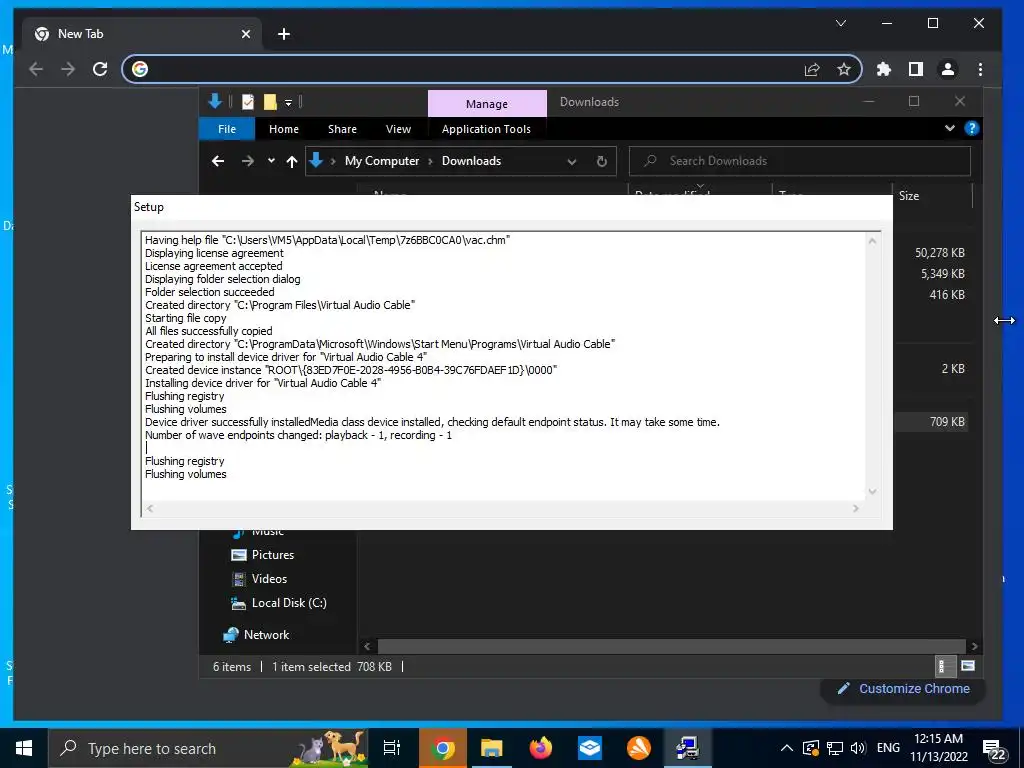Switch to Home ribbon tab
The width and height of the screenshot is (1024, 768).
click(283, 129)
